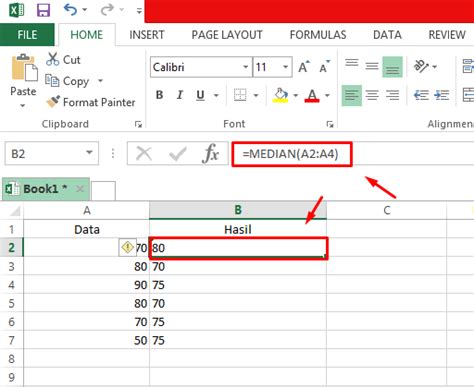Open fill color palette dropdown
This screenshot has height=387, width=474.
tap(295, 96)
